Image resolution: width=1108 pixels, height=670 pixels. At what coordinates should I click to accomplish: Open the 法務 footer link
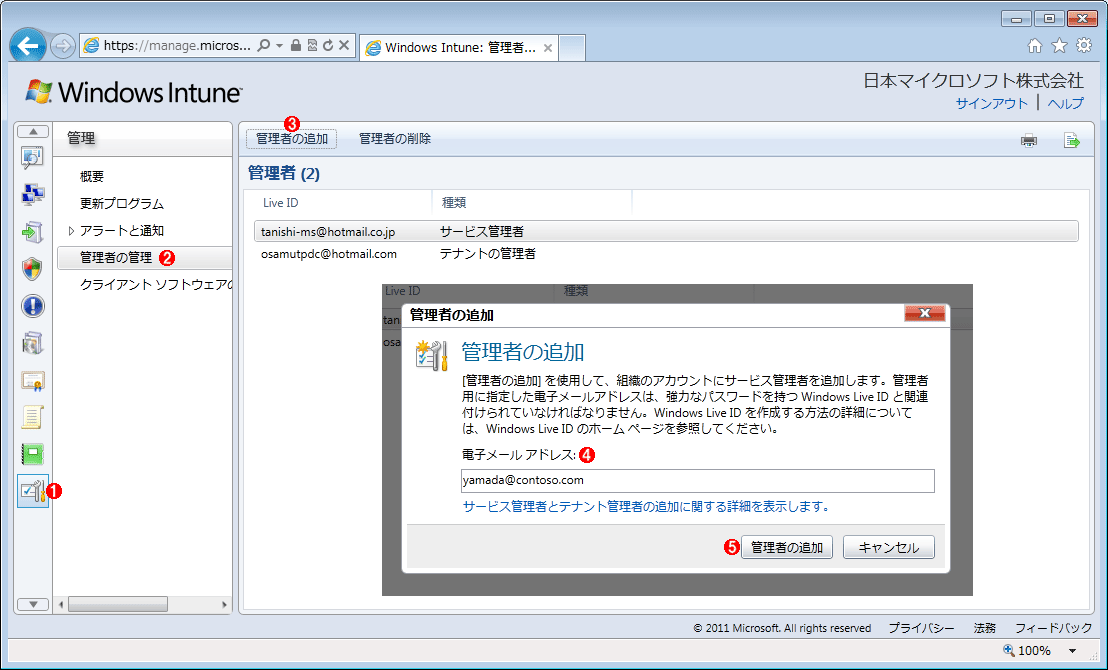pyautogui.click(x=984, y=628)
